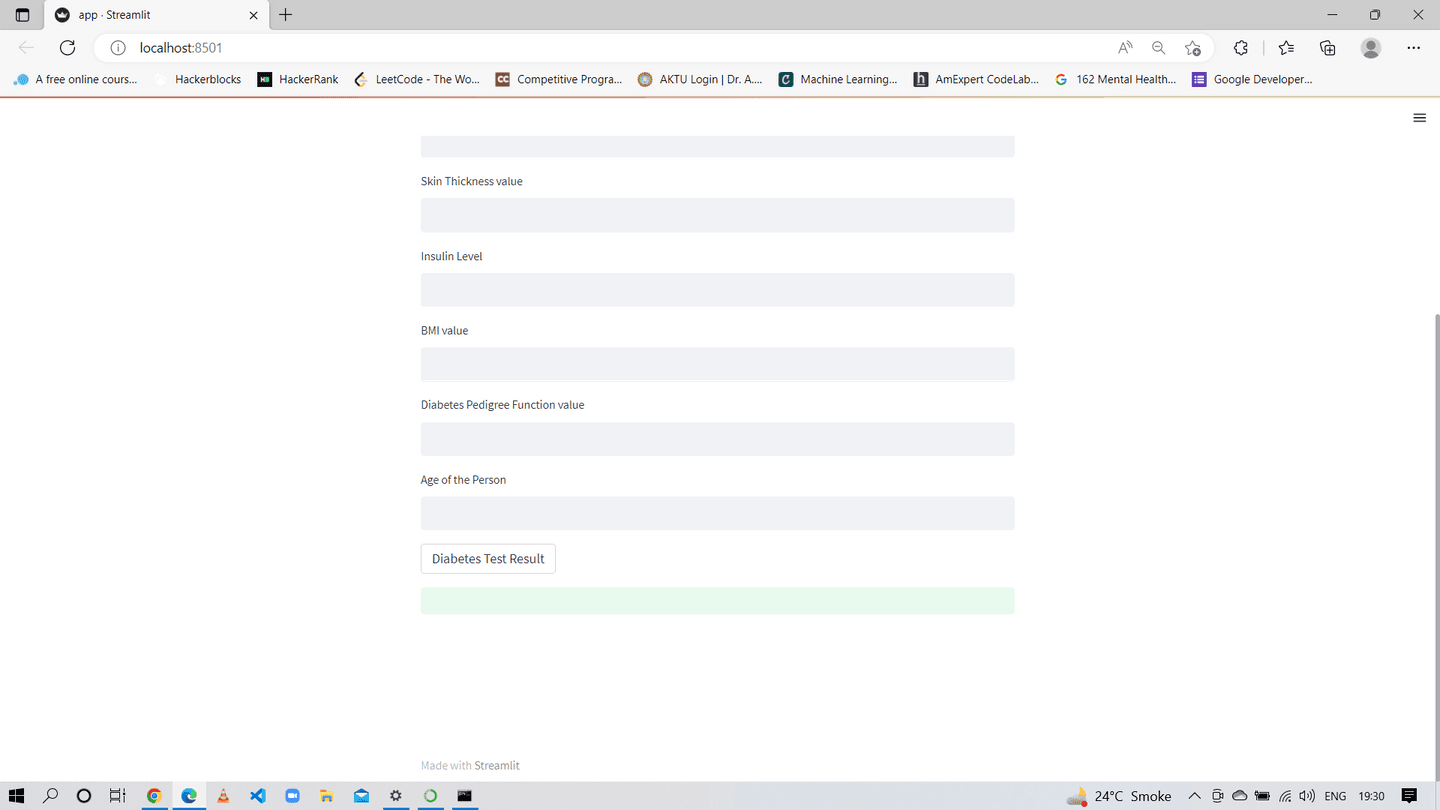Open the Hackerblocks bookmark
This screenshot has height=810, width=1440.
pos(197,79)
